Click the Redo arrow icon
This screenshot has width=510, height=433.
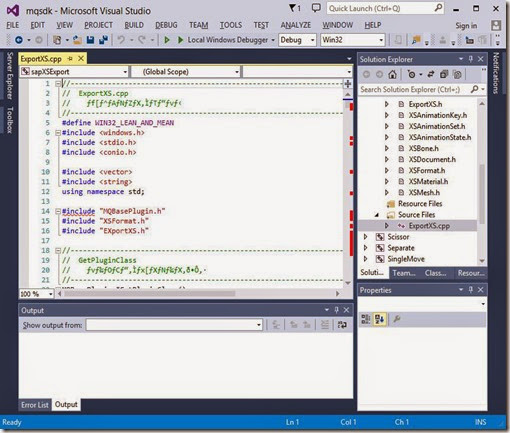(x=142, y=40)
